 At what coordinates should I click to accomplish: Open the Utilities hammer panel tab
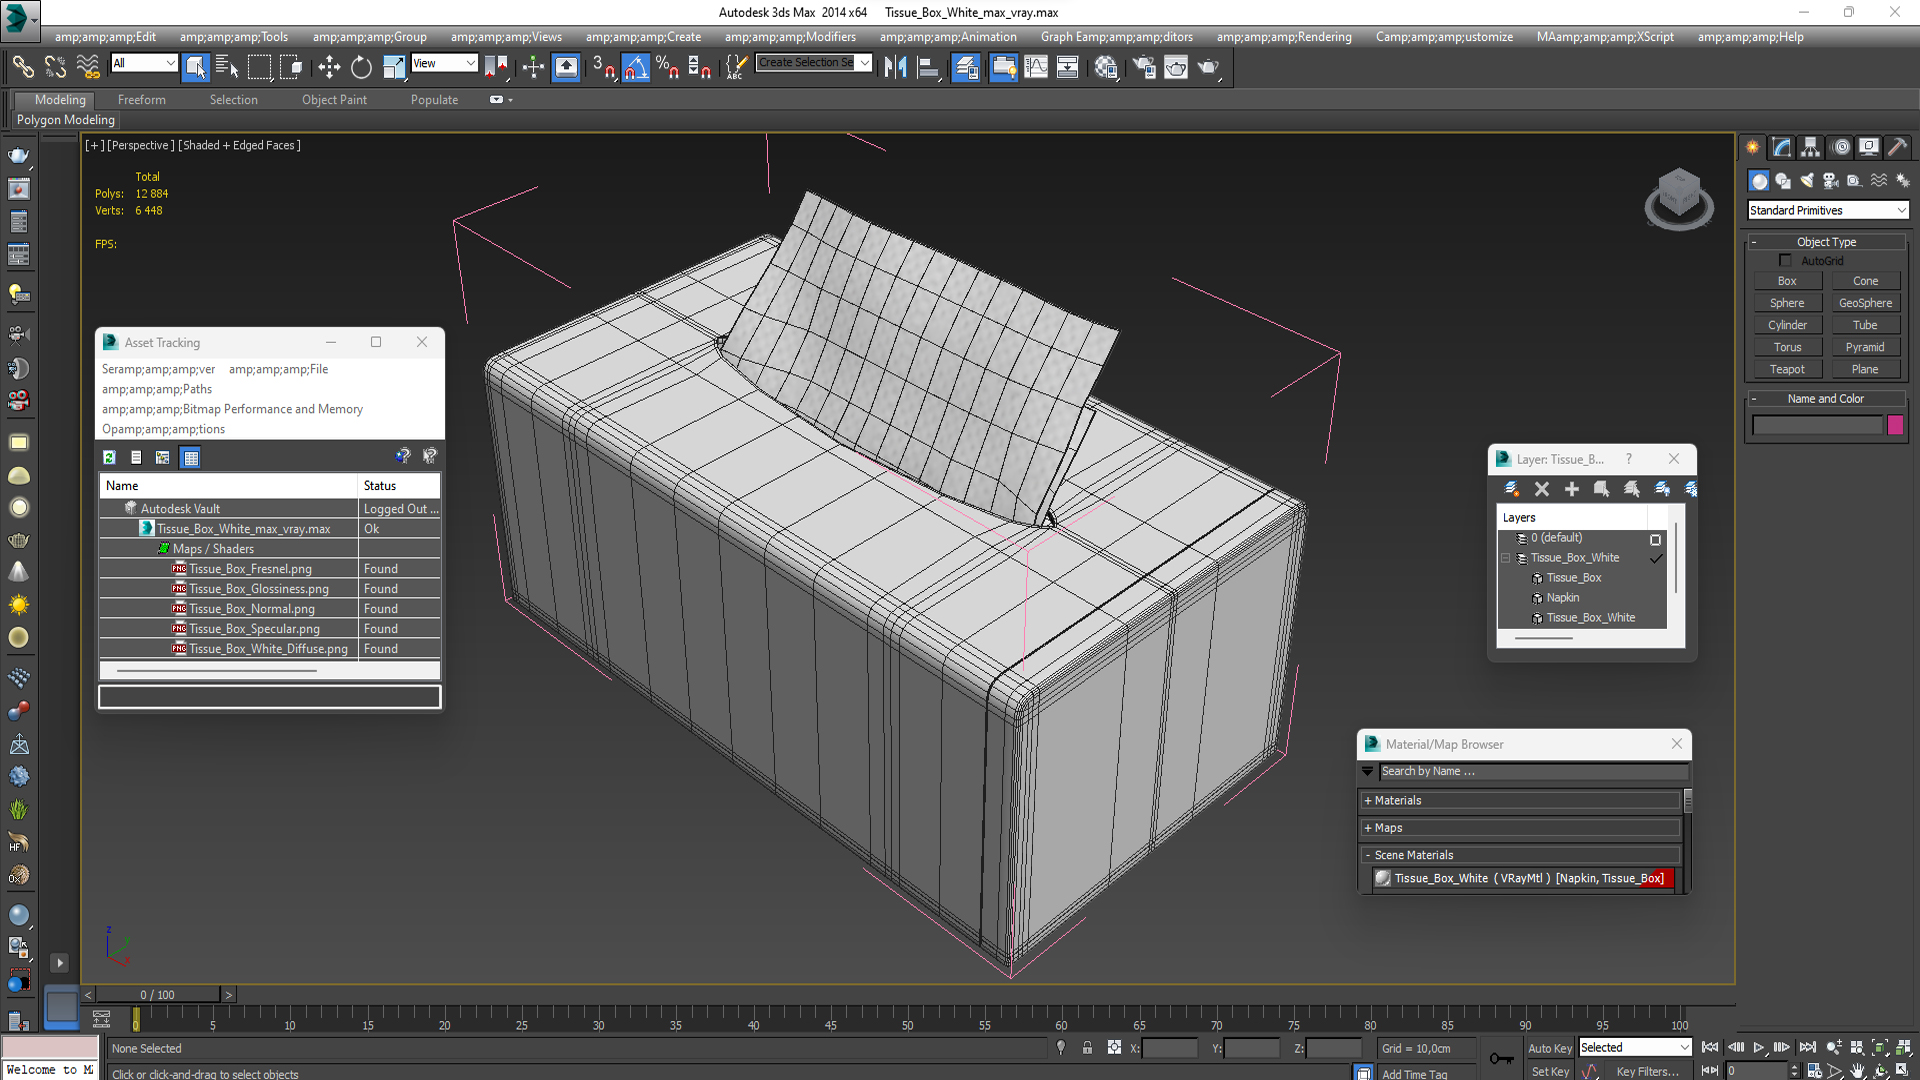coord(1897,147)
